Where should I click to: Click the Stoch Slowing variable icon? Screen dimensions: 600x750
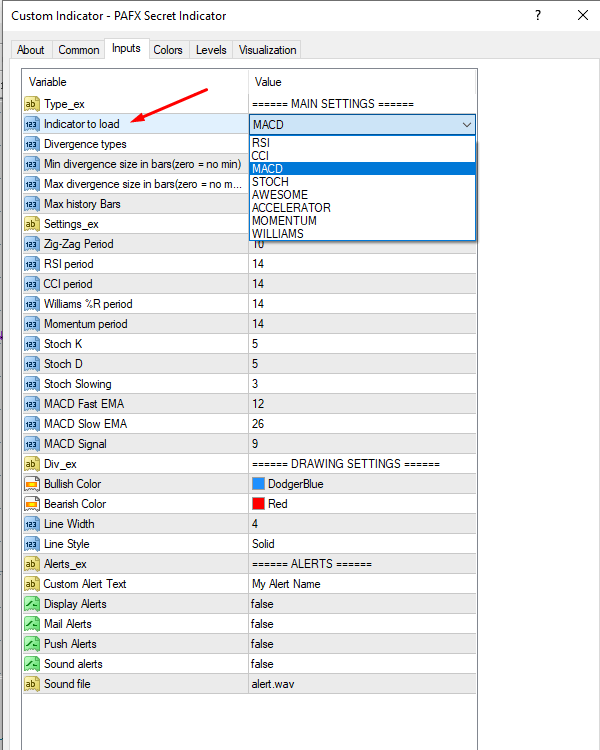coord(32,384)
